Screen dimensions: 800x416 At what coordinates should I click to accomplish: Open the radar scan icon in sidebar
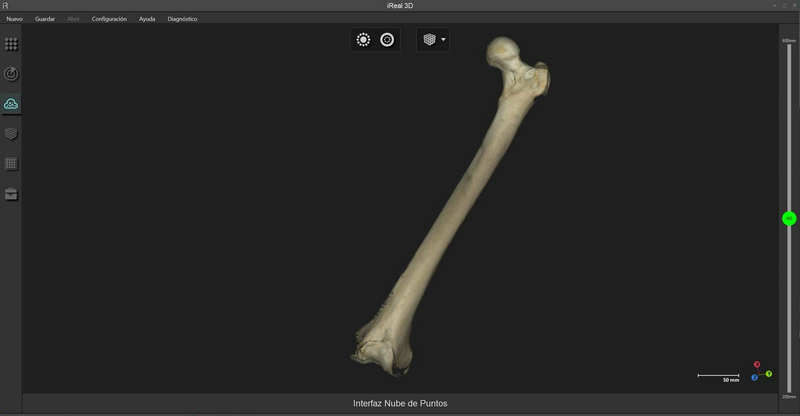coord(11,74)
